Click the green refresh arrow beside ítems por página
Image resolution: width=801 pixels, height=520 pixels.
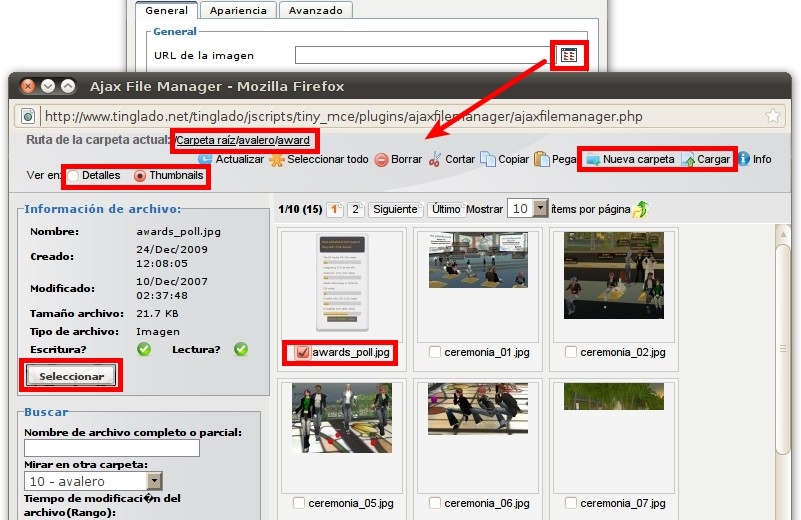(x=641, y=209)
